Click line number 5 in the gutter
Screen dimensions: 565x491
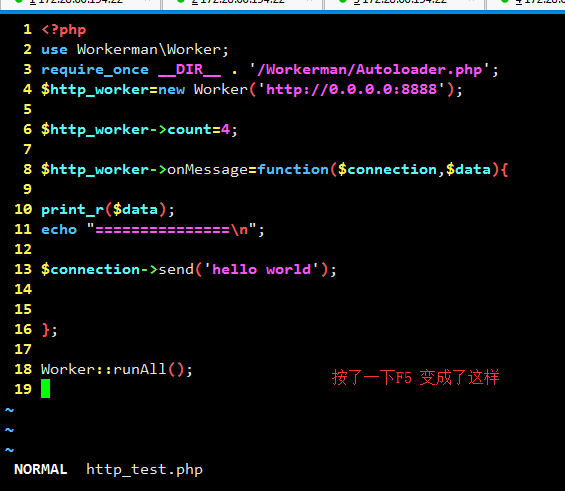27,110
